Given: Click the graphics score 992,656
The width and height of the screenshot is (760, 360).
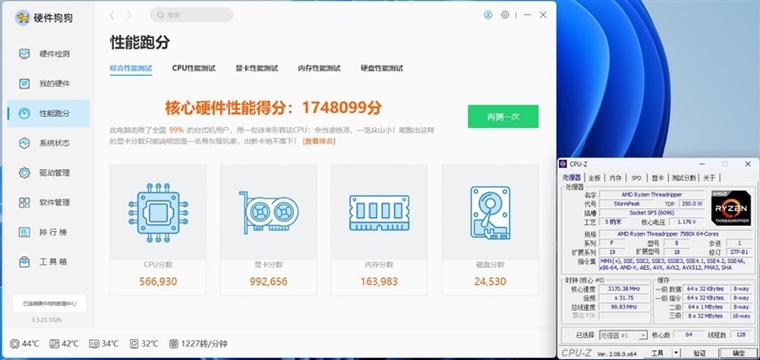Looking at the screenshot, I should [x=269, y=282].
